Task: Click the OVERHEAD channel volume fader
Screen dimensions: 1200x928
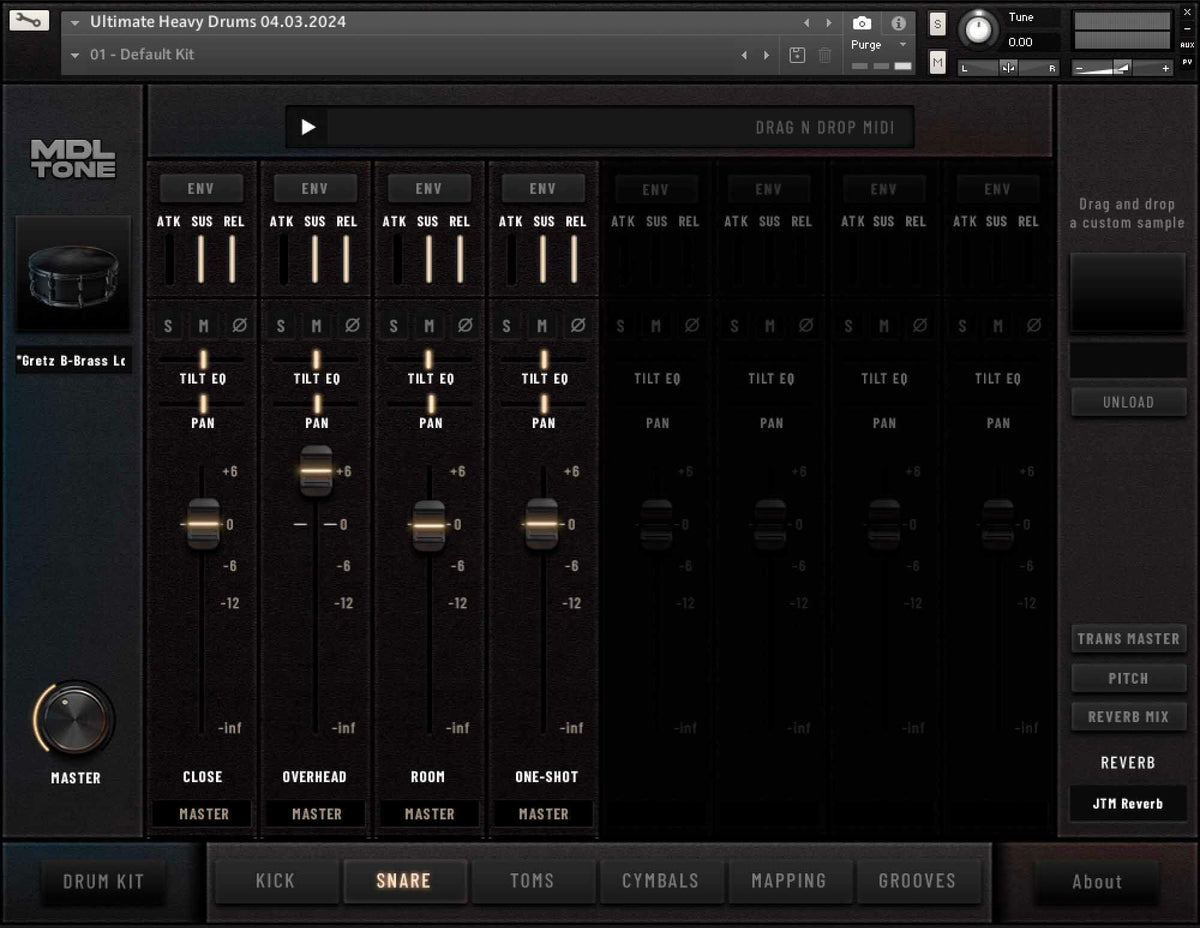Action: point(316,471)
